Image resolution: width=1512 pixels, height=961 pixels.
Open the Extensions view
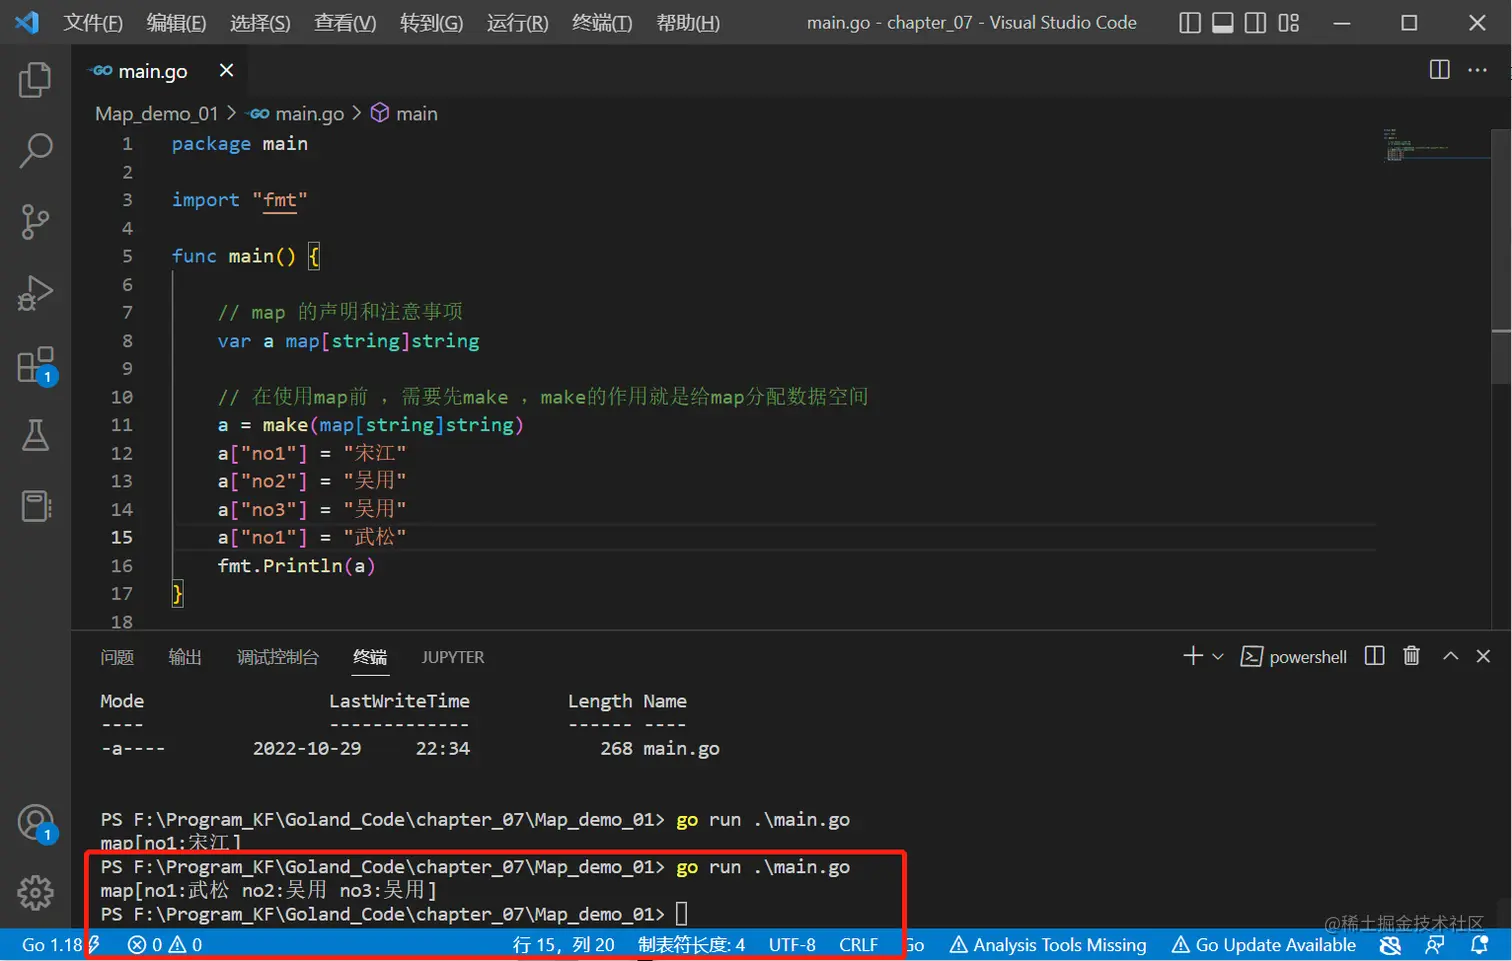click(x=35, y=365)
